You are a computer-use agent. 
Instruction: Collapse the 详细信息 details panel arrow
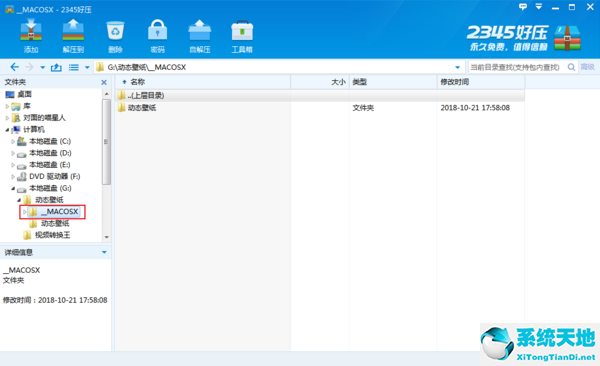[104, 252]
